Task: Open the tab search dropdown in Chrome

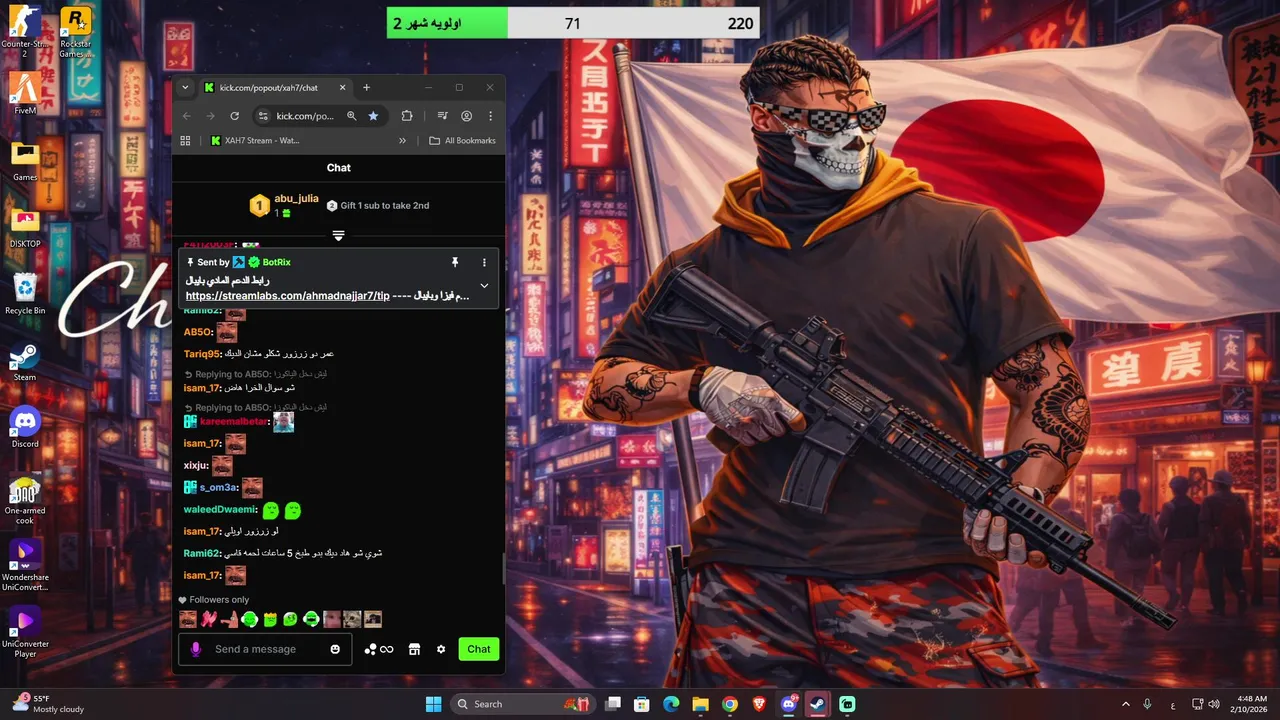Action: click(x=185, y=88)
